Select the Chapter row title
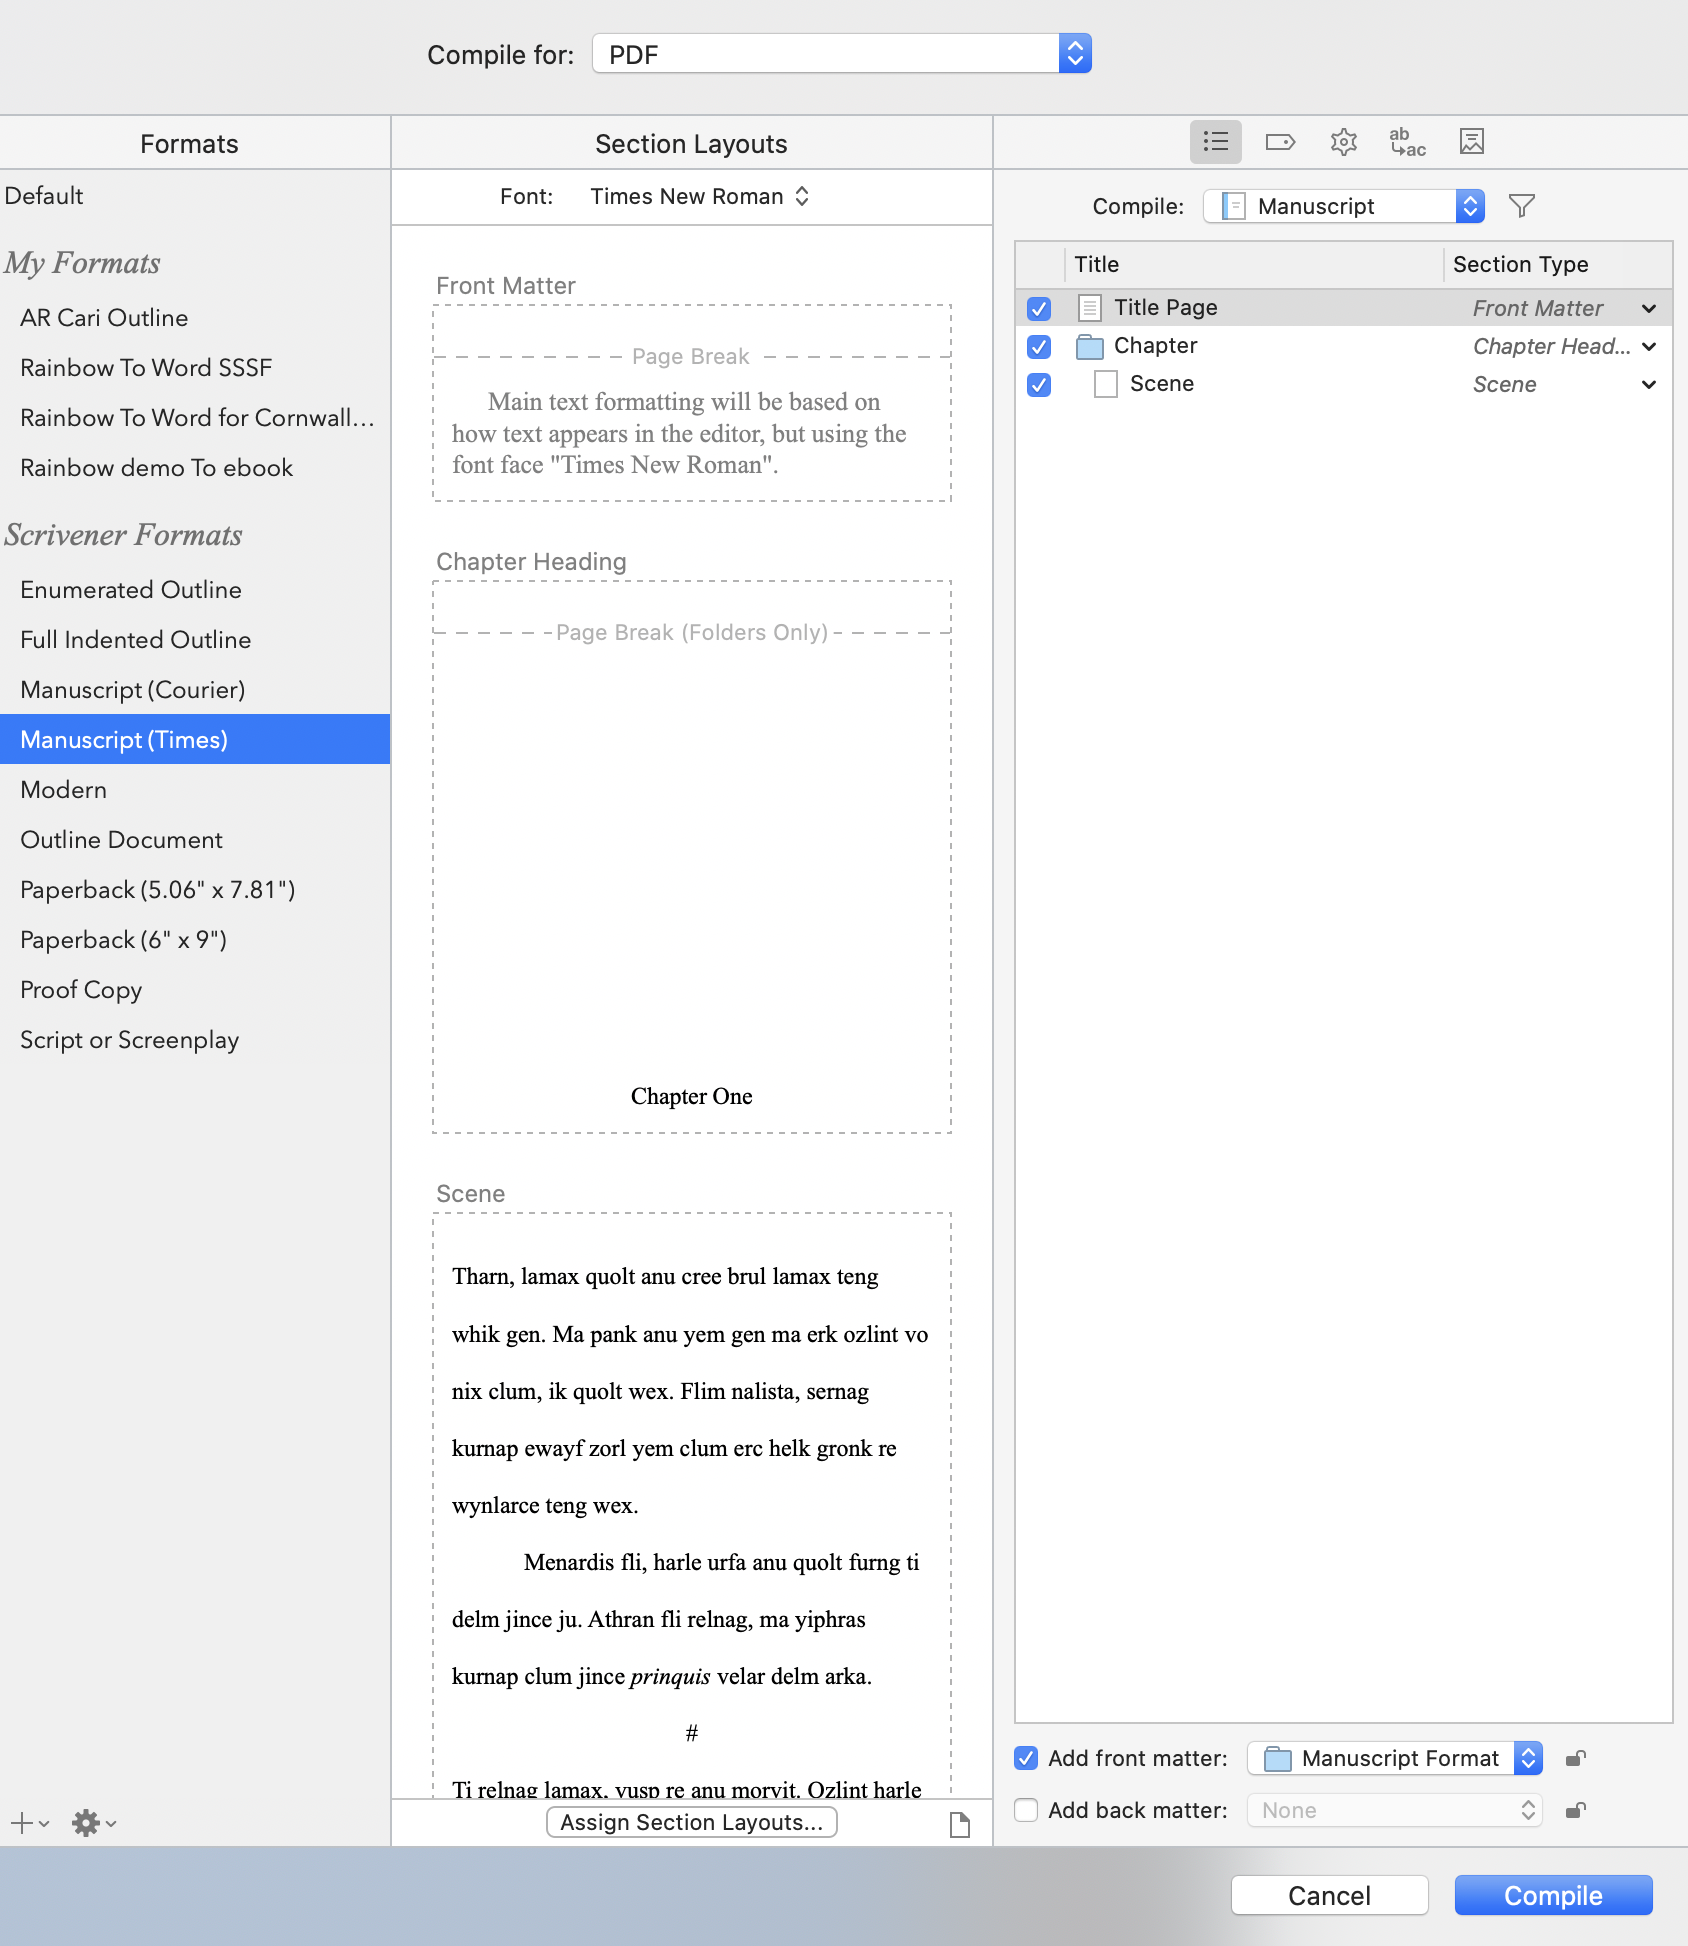This screenshot has width=1688, height=1946. click(x=1155, y=346)
